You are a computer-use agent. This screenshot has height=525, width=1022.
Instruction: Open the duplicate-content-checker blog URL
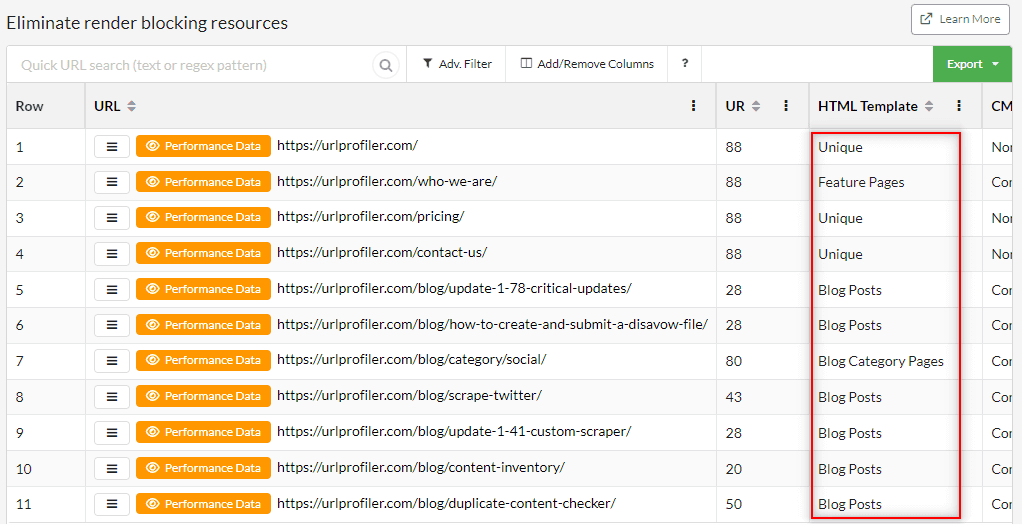point(446,503)
